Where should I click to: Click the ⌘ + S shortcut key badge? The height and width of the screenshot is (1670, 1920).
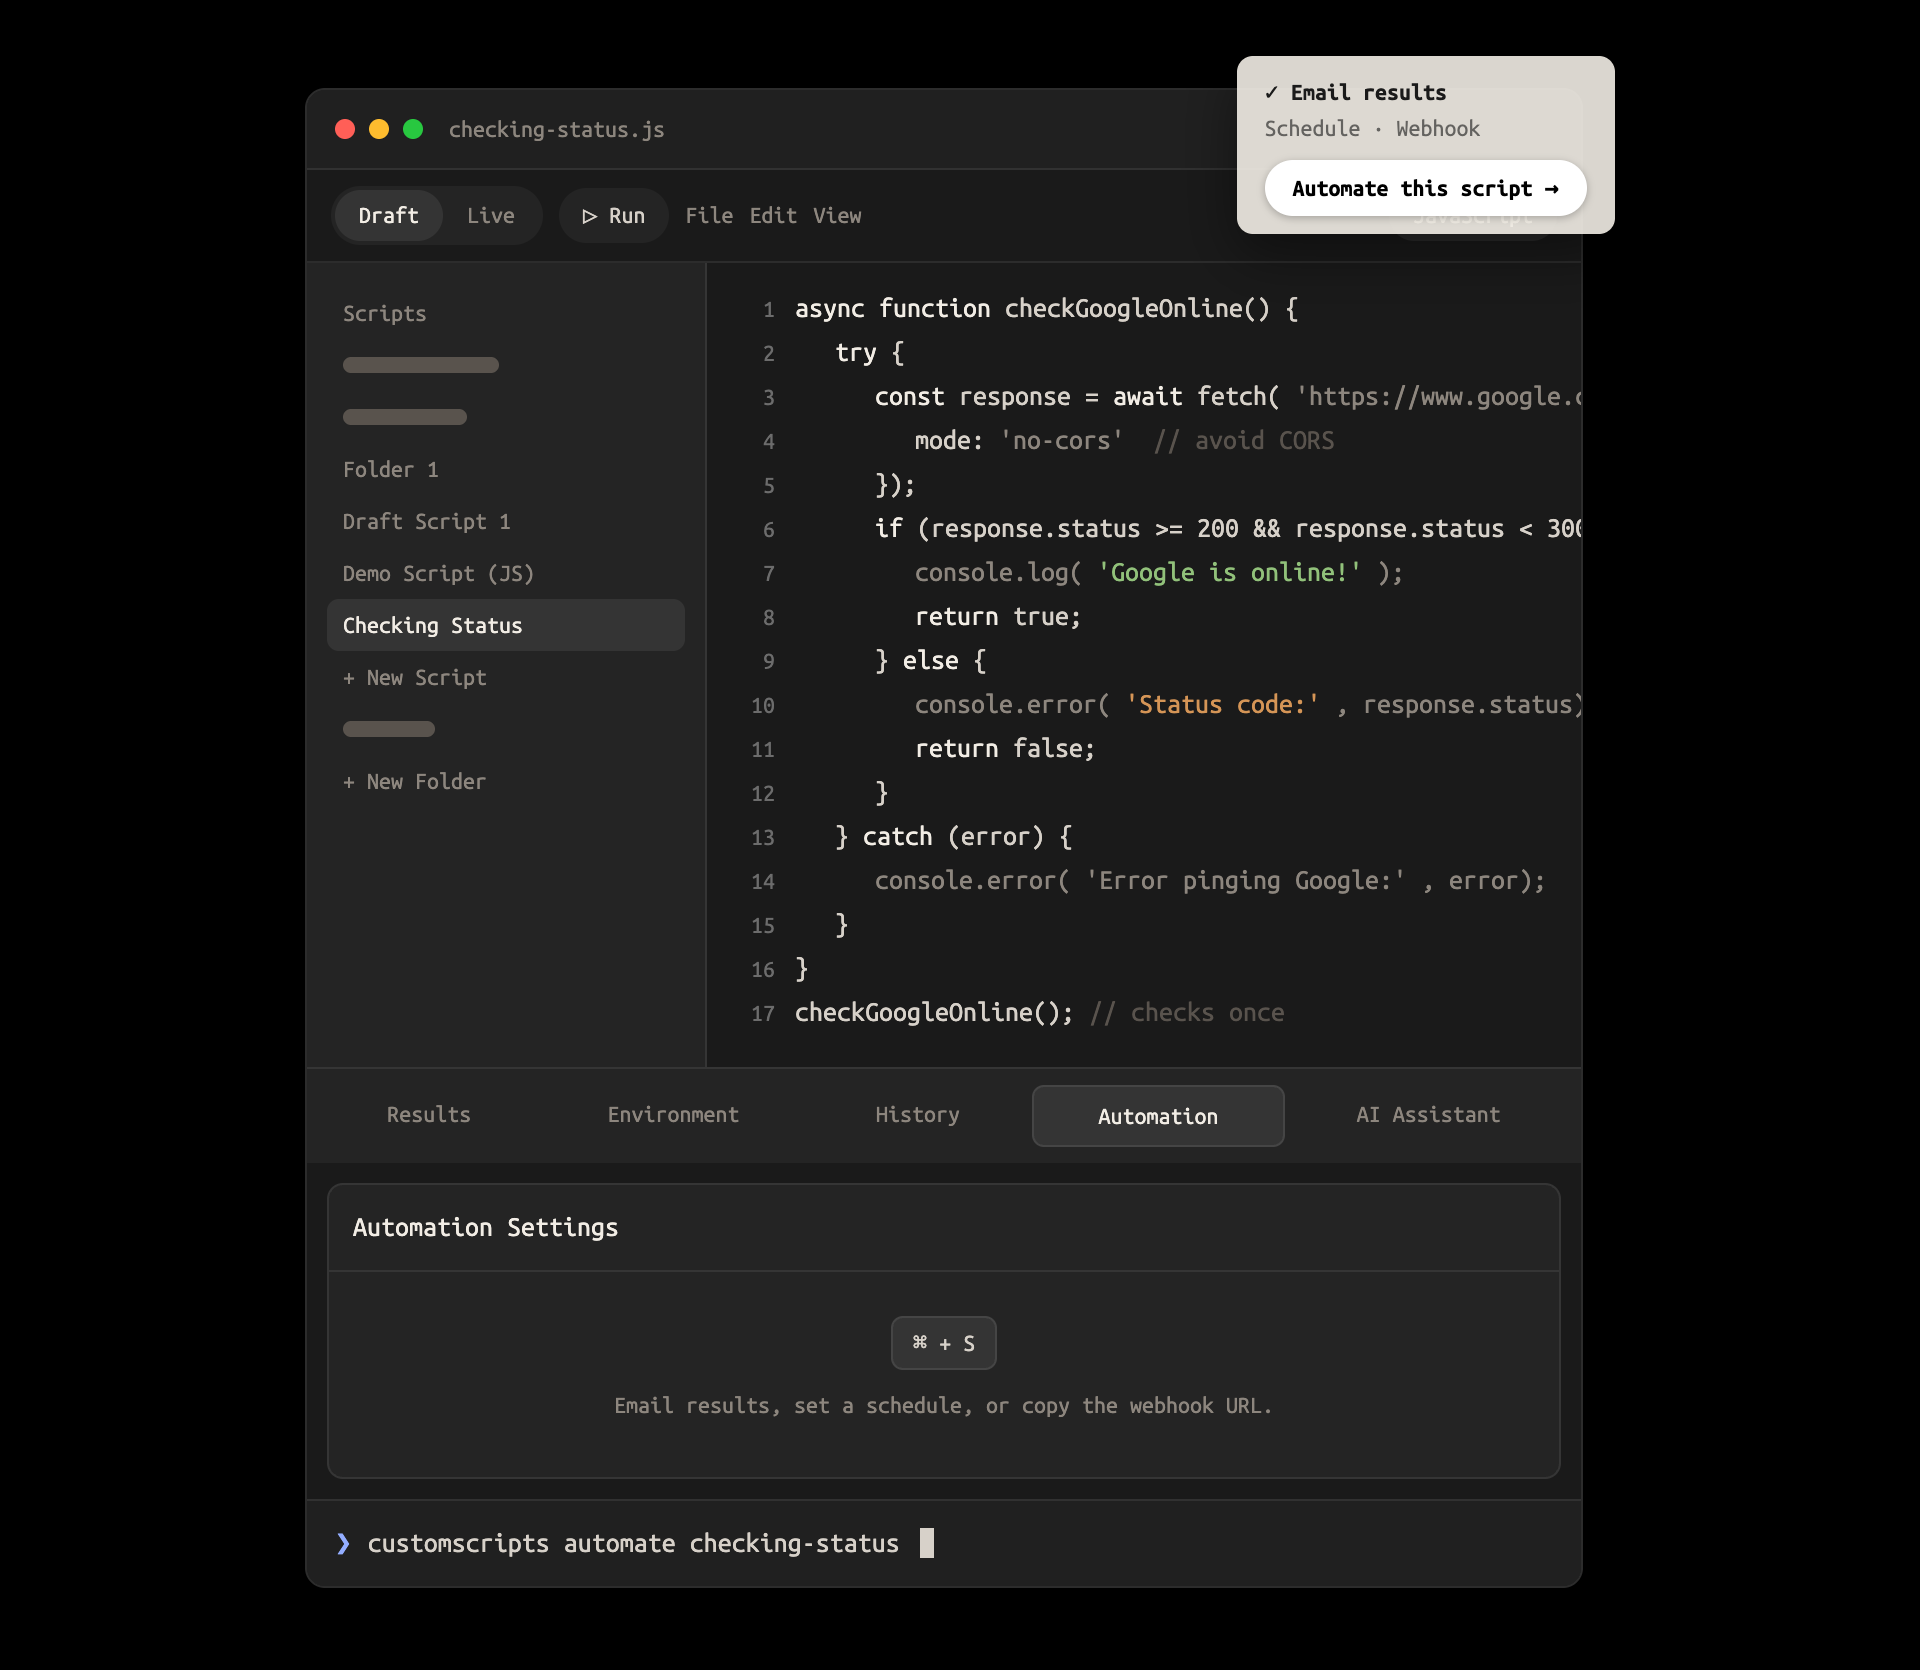tap(943, 1343)
